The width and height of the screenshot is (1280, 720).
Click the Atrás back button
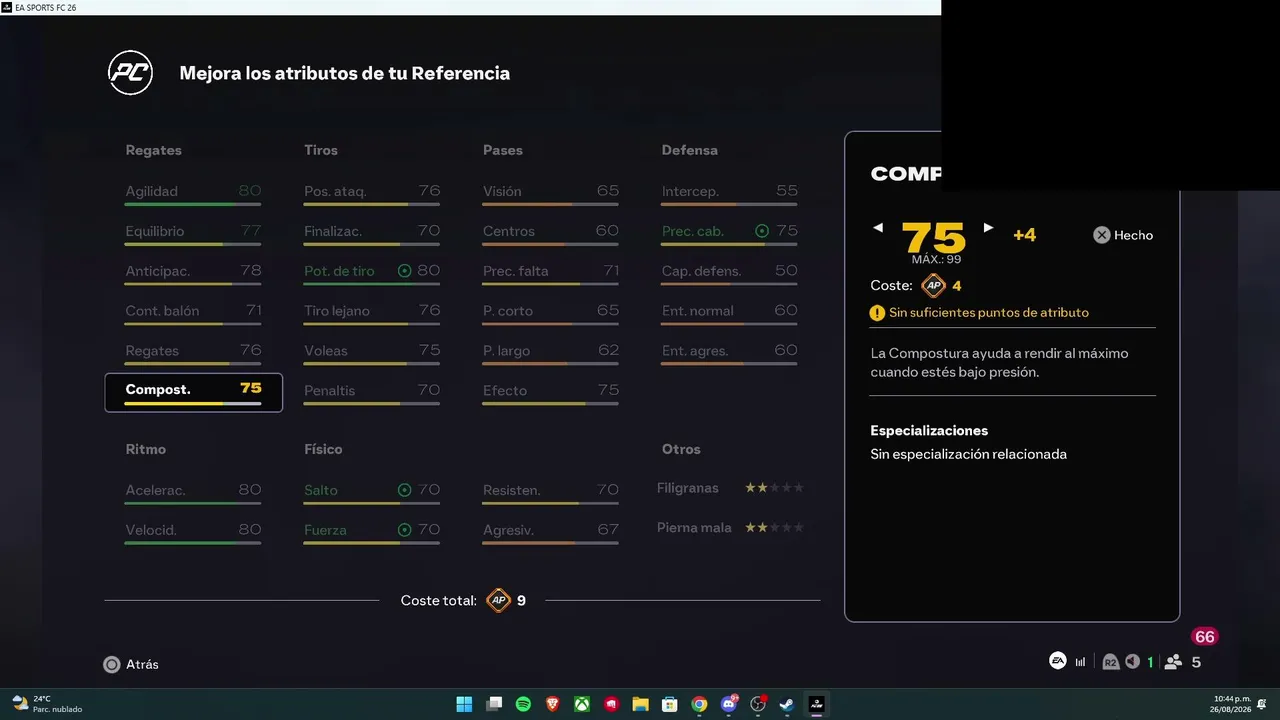(131, 664)
